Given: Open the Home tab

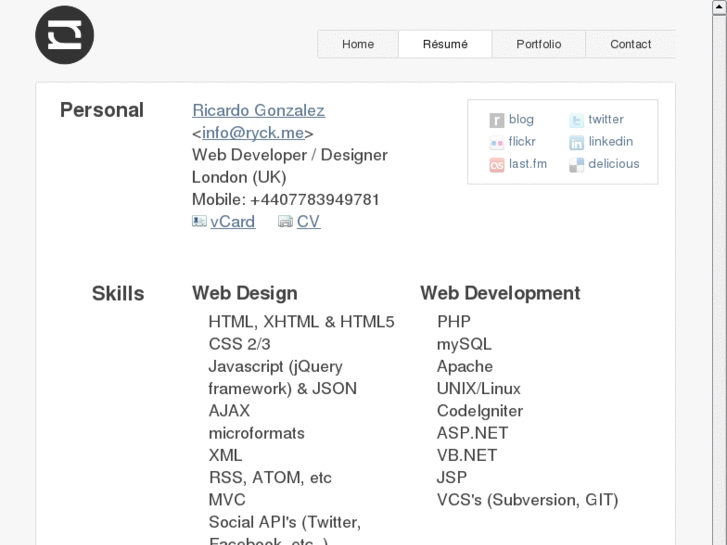Looking at the screenshot, I should pyautogui.click(x=358, y=44).
